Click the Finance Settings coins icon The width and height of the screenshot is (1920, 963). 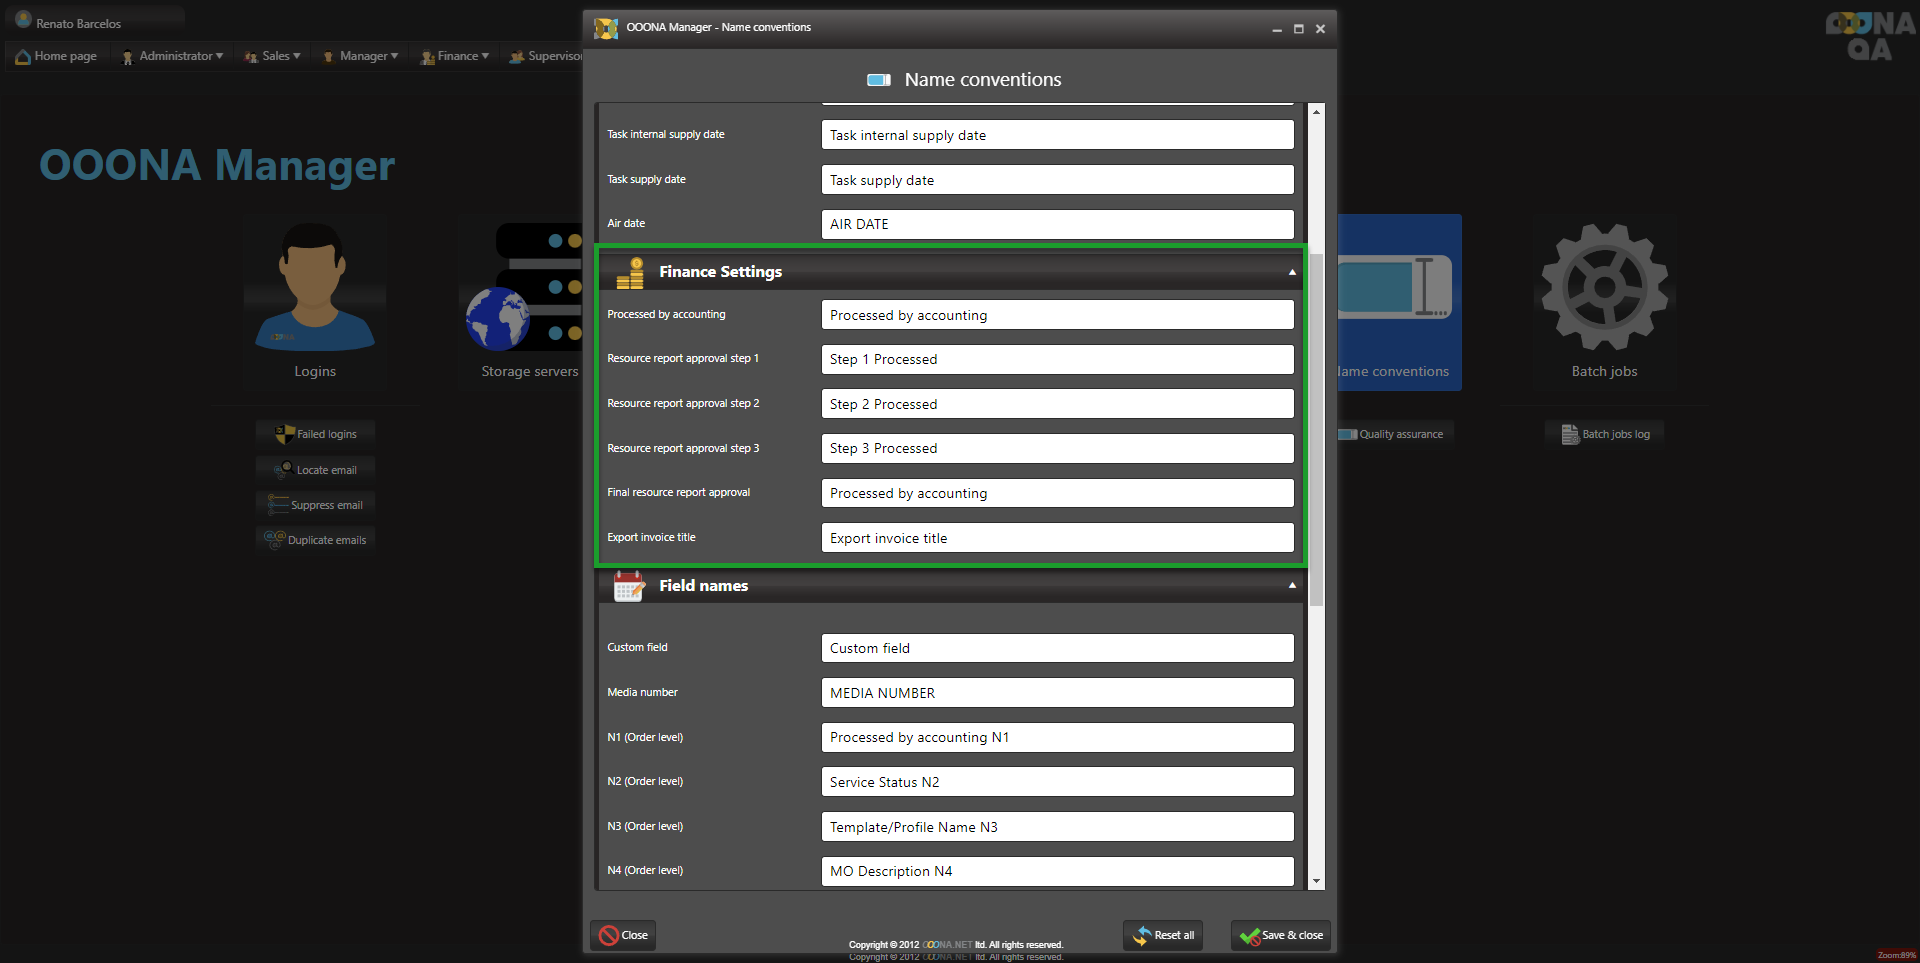[630, 272]
